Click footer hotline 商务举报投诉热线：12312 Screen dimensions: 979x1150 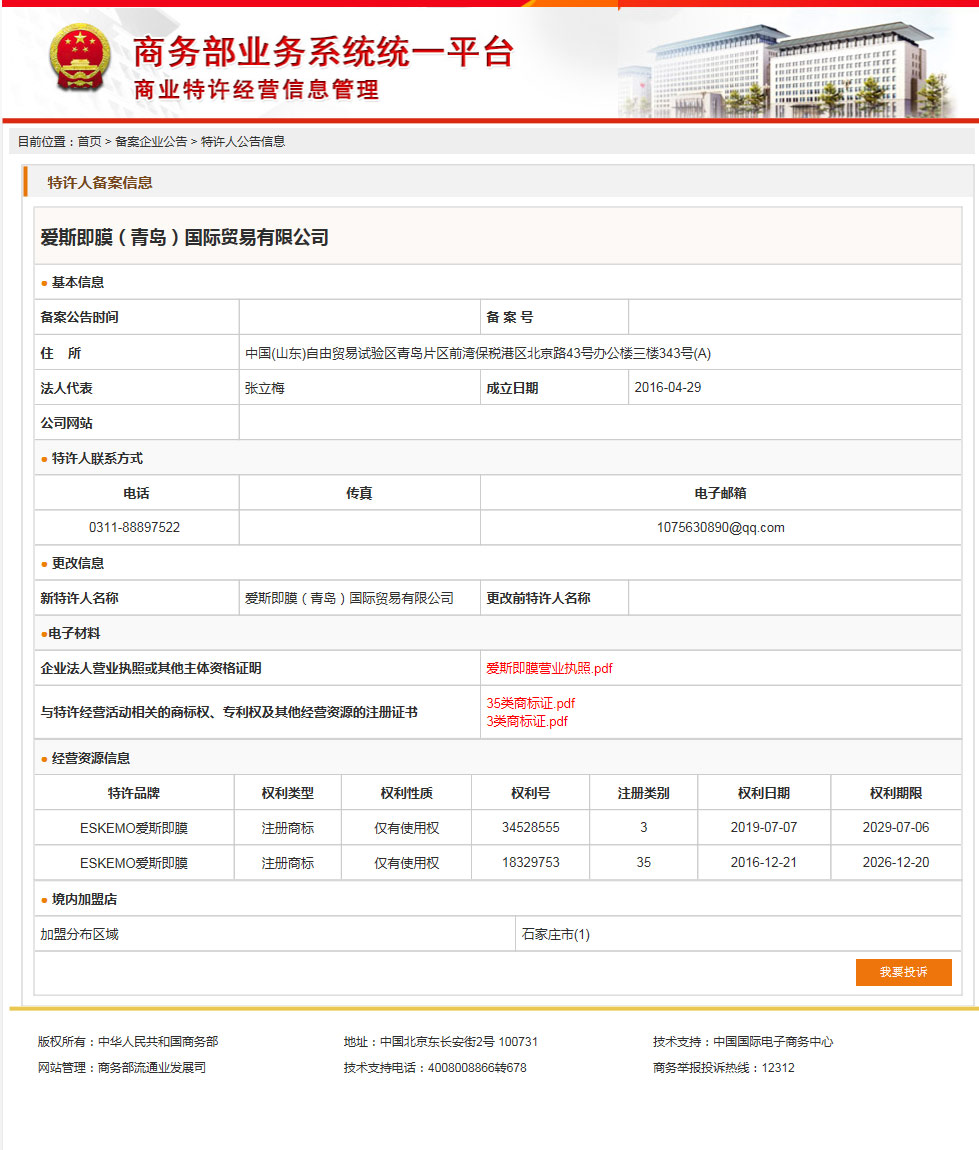[x=724, y=1068]
